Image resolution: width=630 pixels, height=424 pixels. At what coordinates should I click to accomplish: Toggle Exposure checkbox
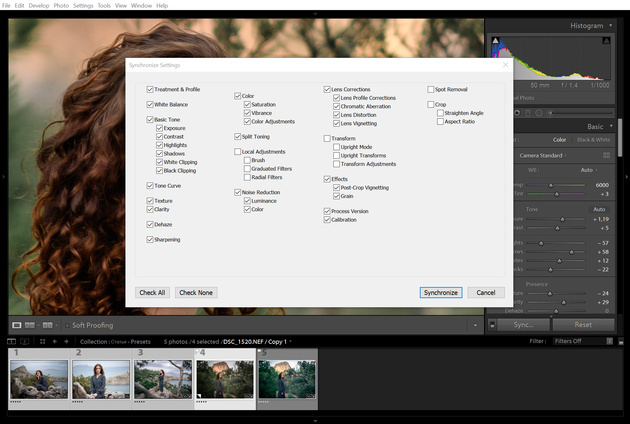point(159,128)
